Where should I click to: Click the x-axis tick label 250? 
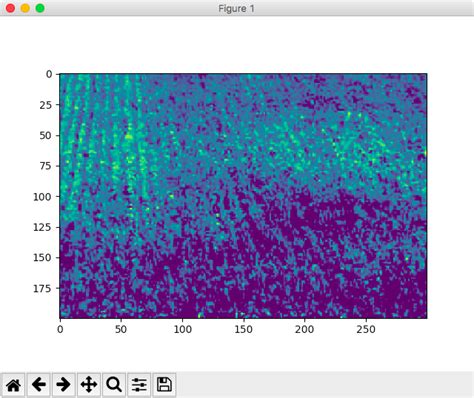[x=366, y=329]
